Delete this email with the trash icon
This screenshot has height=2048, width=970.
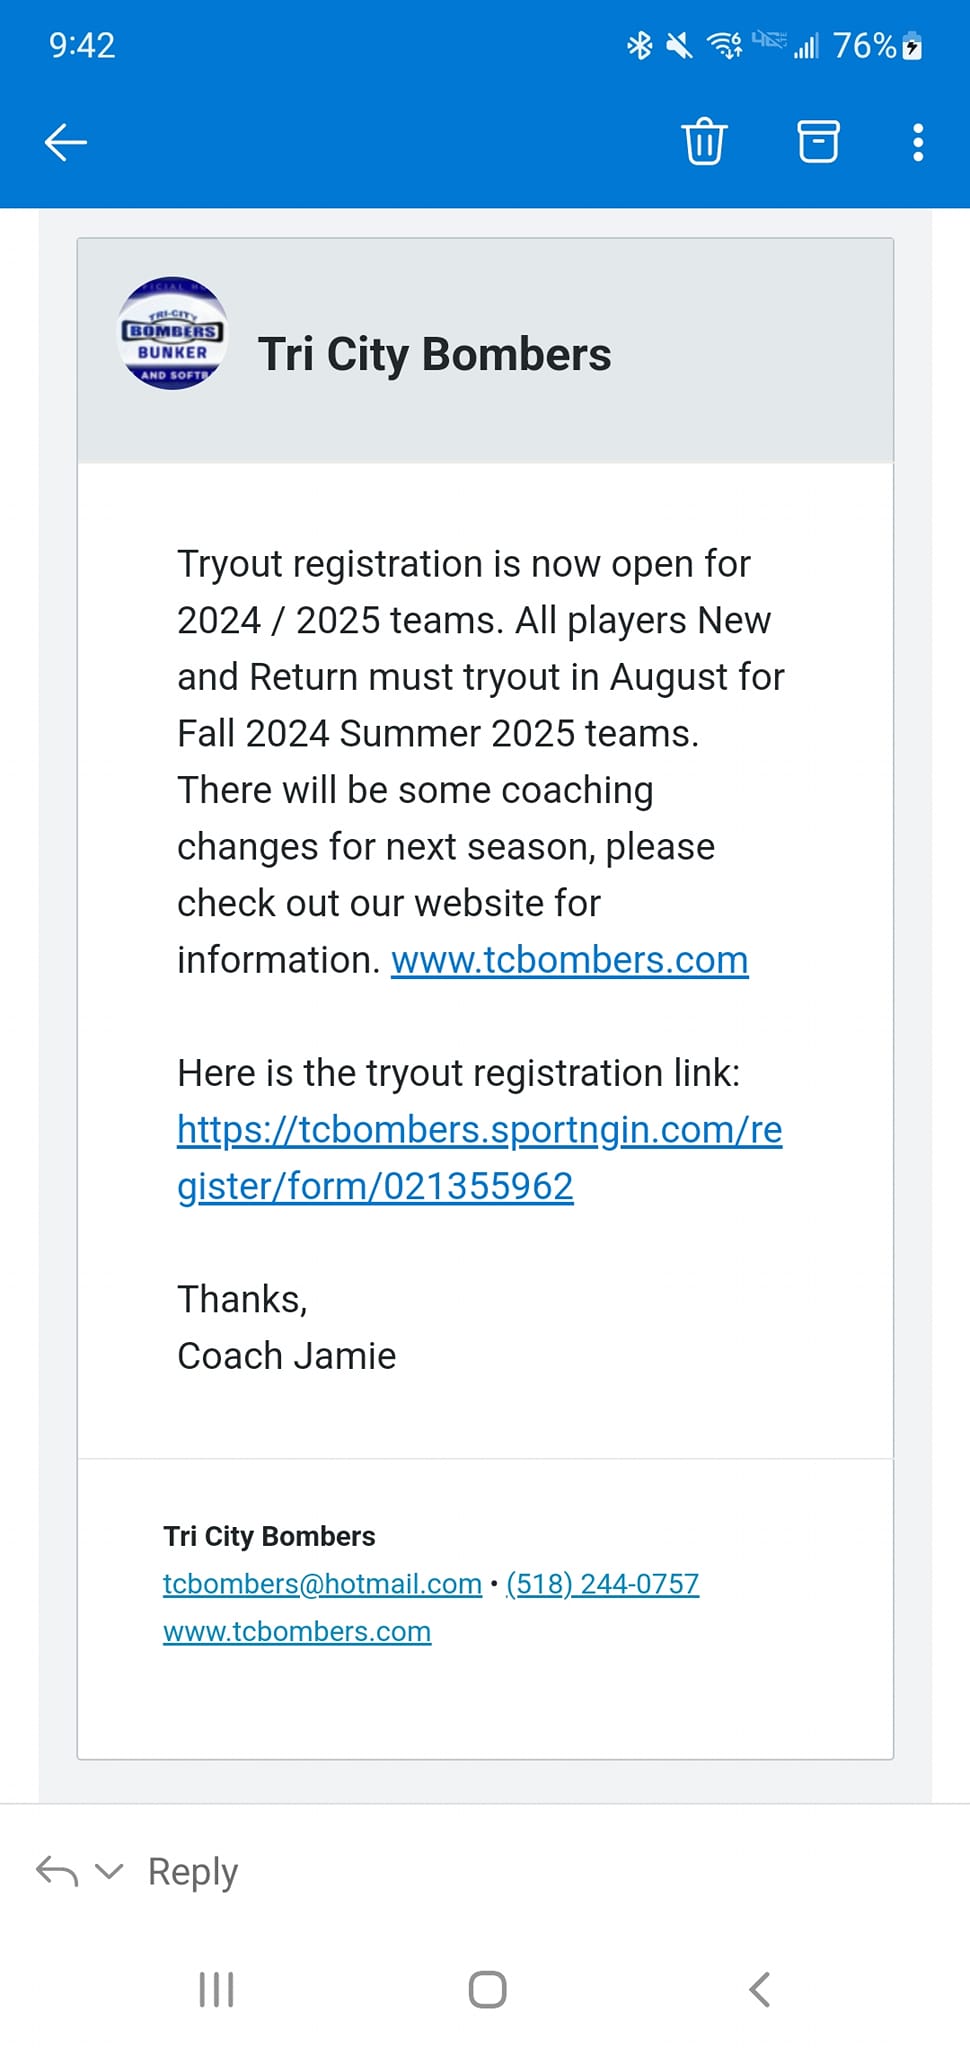[704, 141]
